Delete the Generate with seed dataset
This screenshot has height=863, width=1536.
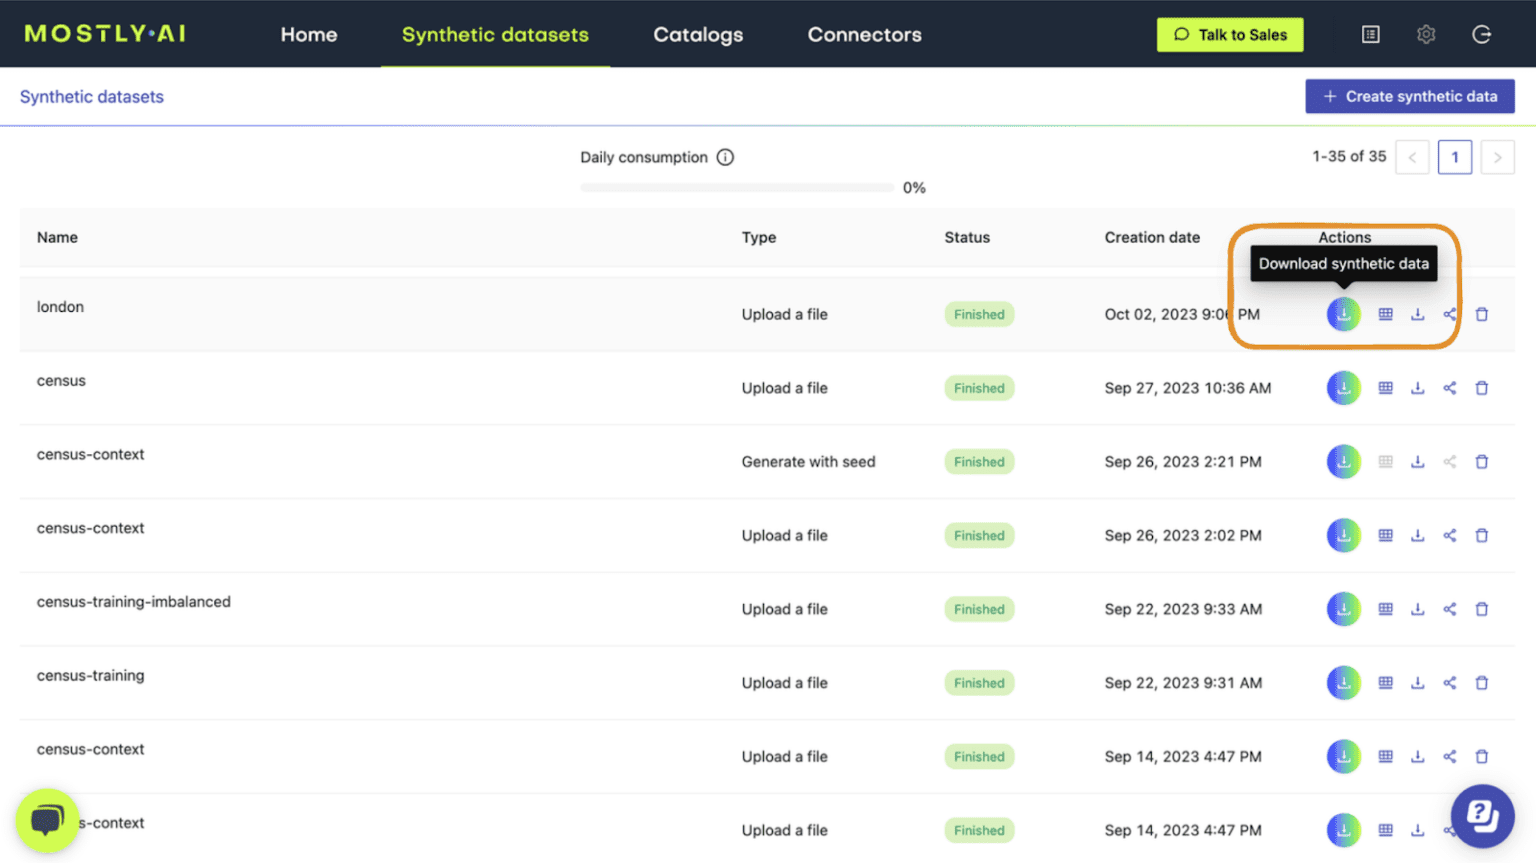pos(1482,462)
